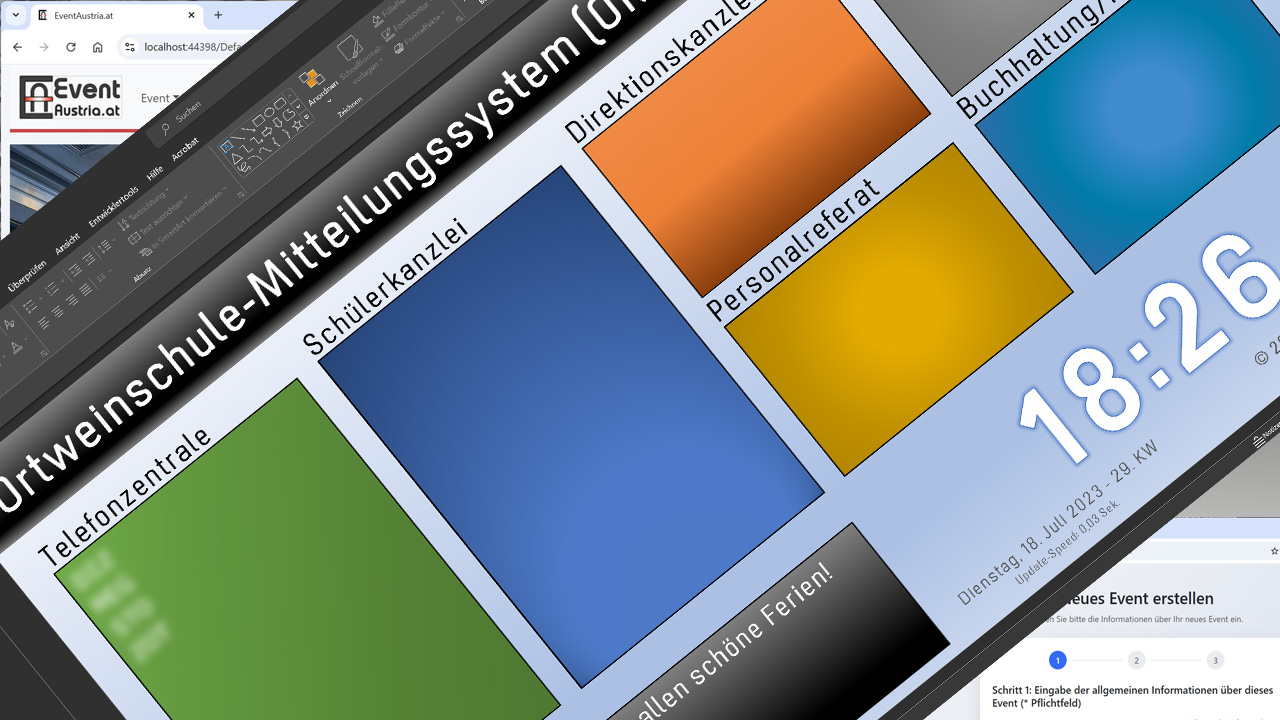This screenshot has height=720, width=1280.
Task: Click the Notizen button in PowerPoint status bar
Action: 1265,433
